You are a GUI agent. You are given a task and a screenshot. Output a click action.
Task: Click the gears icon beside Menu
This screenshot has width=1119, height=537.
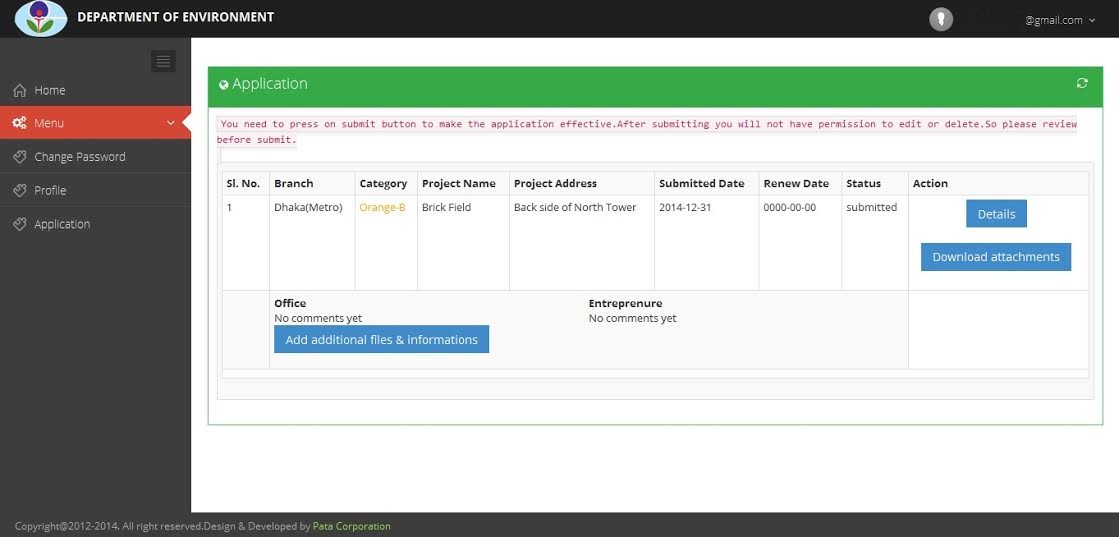(x=20, y=124)
